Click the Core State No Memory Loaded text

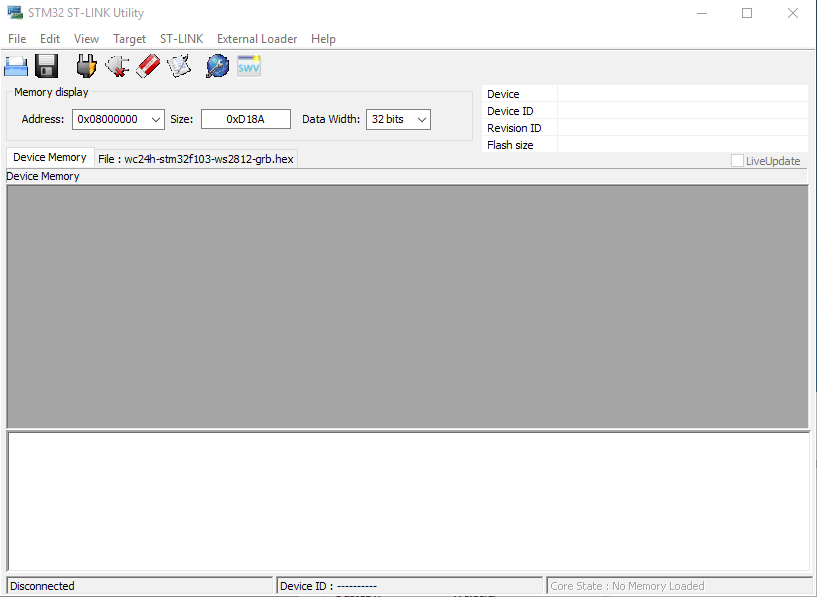pos(627,586)
